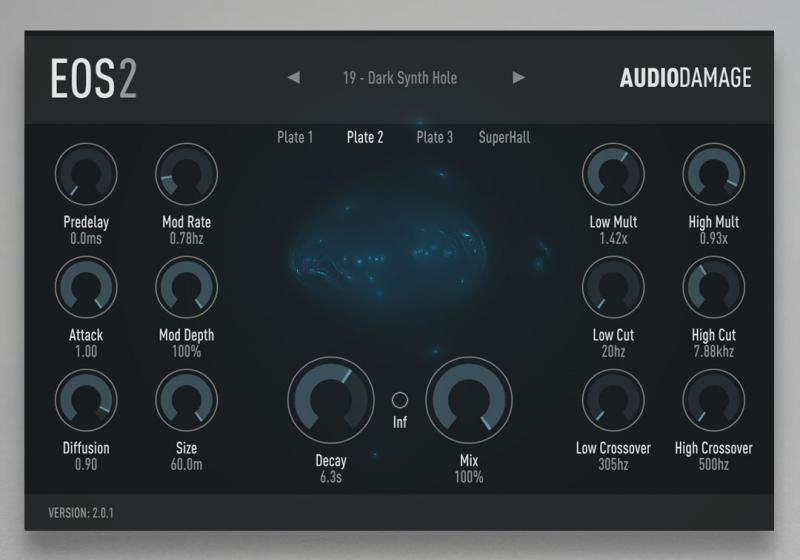Image resolution: width=800 pixels, height=560 pixels.
Task: Click the Diffusion knob
Action: tap(86, 400)
